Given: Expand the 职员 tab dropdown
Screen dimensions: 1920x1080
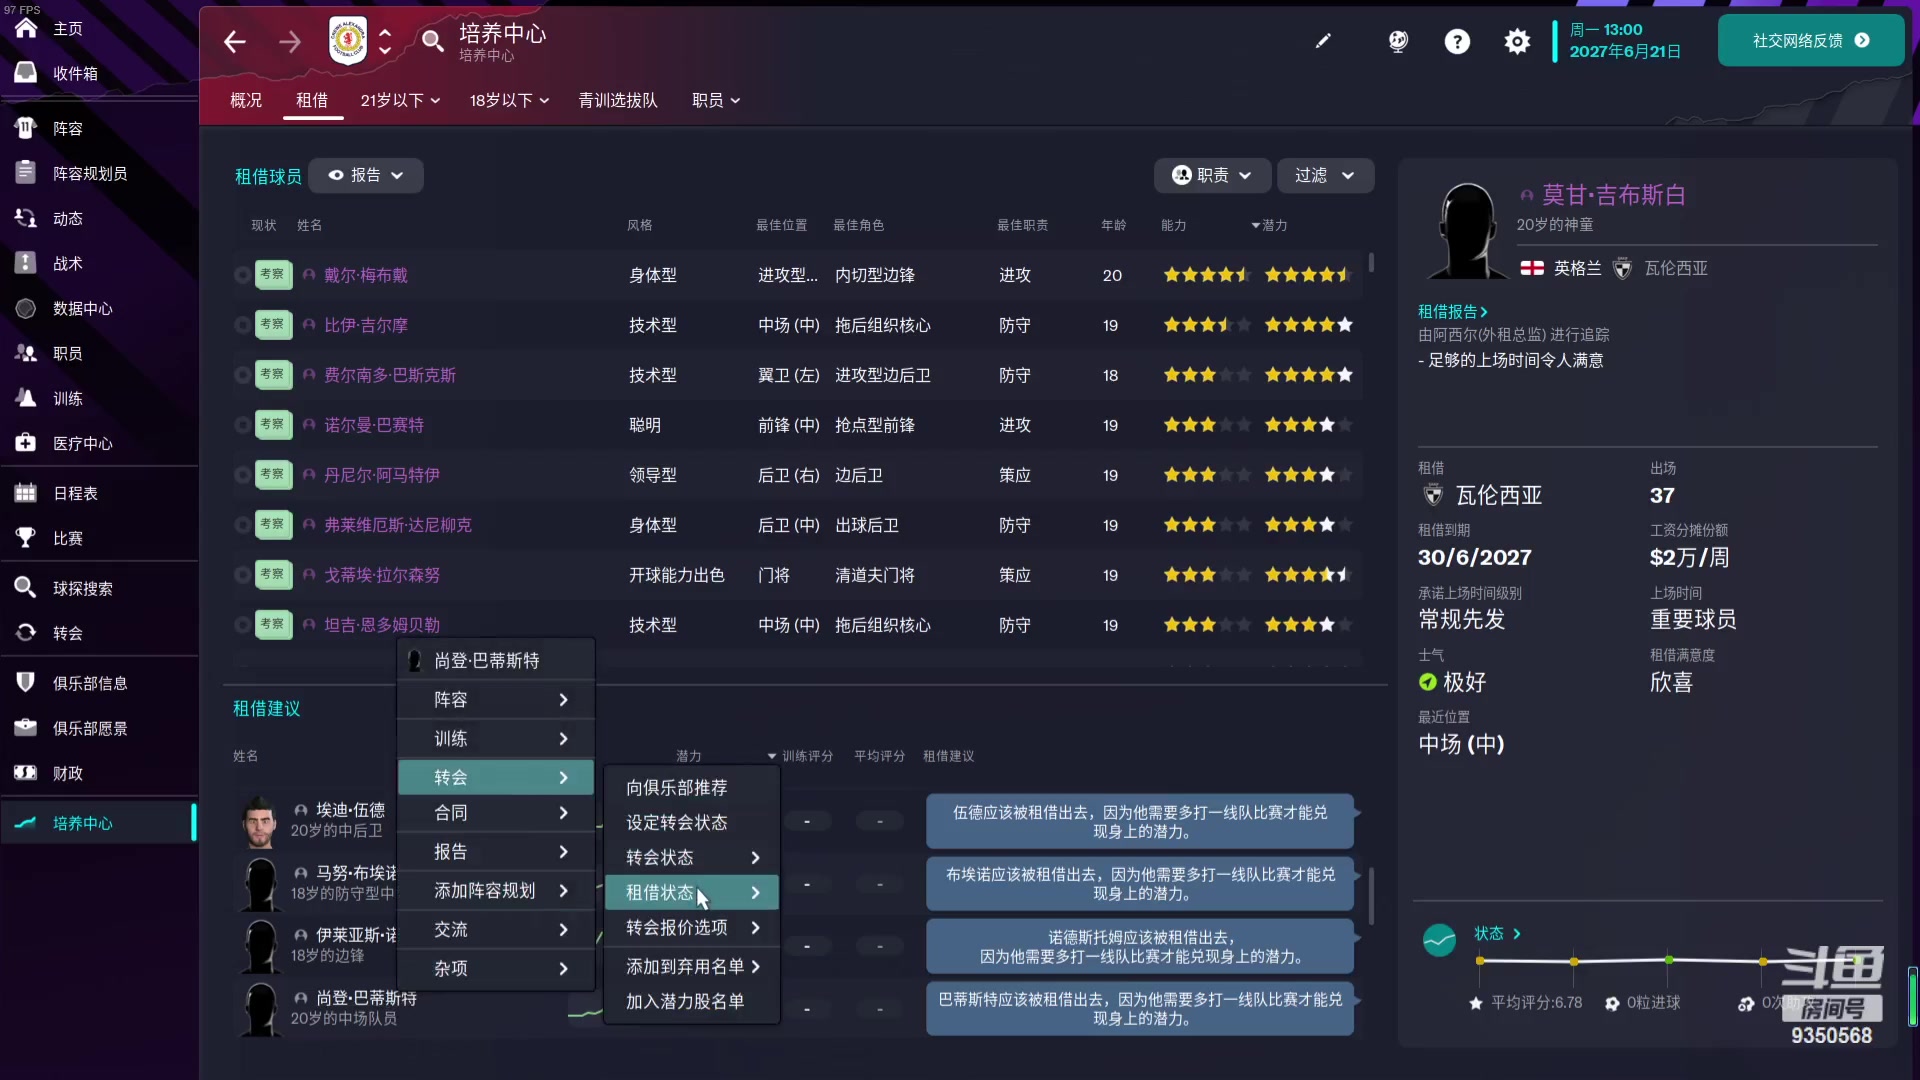Looking at the screenshot, I should point(716,100).
